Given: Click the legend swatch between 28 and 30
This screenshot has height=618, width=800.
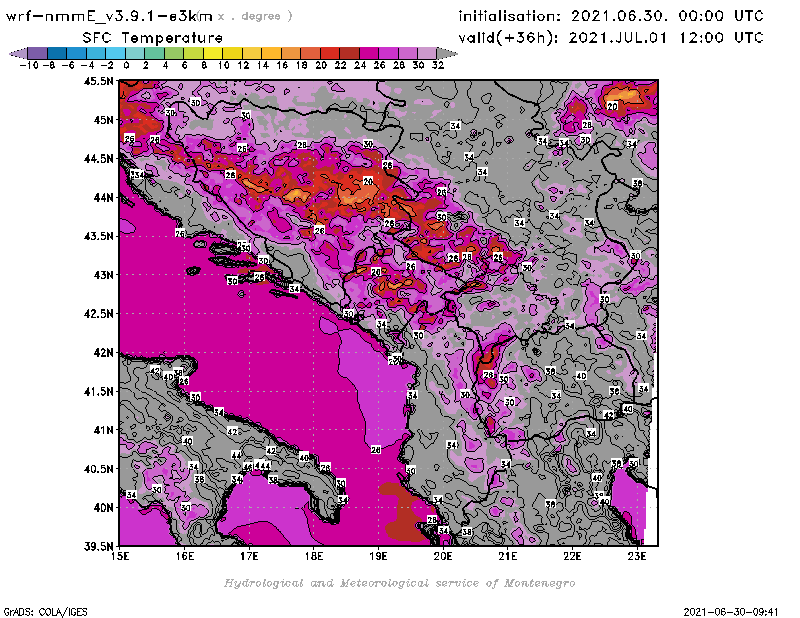Looking at the screenshot, I should pyautogui.click(x=408, y=53).
